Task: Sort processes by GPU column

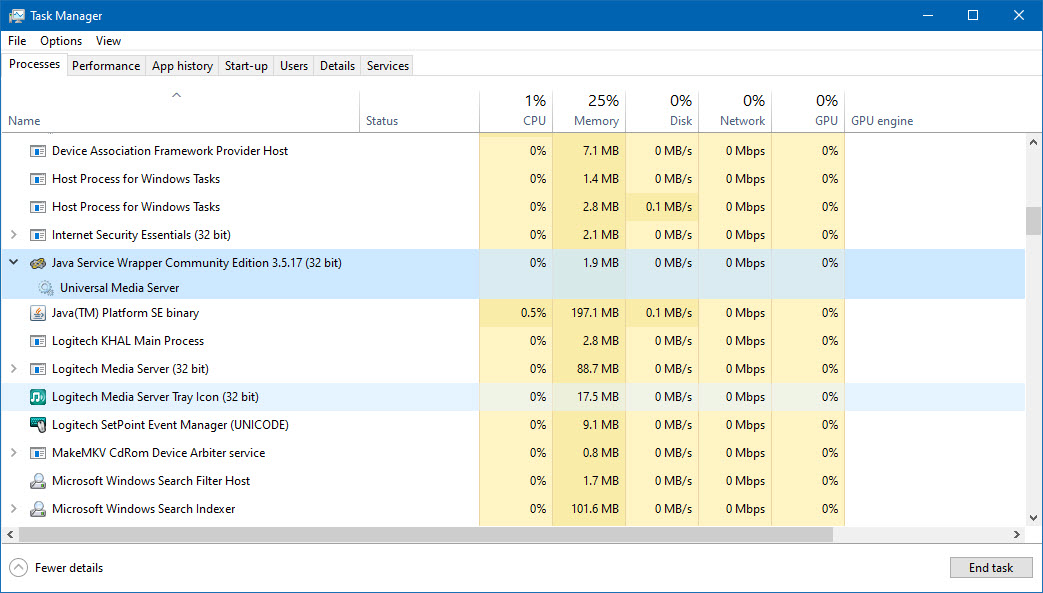Action: [x=809, y=111]
